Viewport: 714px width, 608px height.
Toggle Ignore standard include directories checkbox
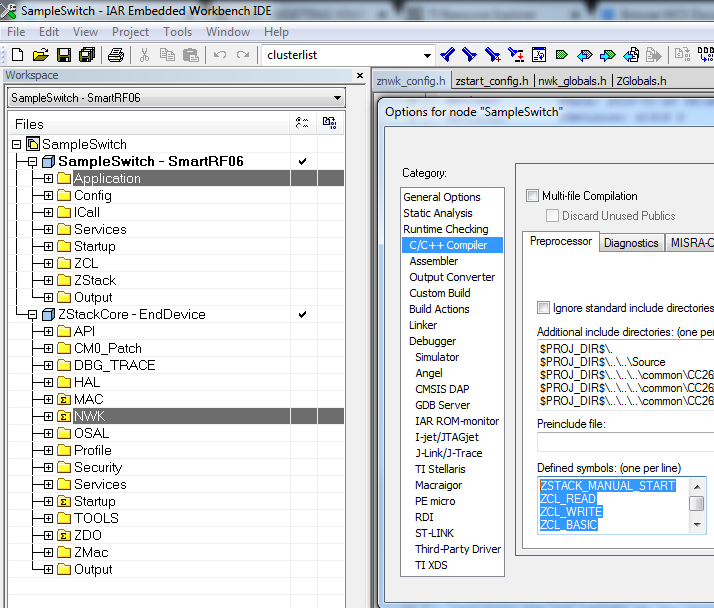(543, 307)
